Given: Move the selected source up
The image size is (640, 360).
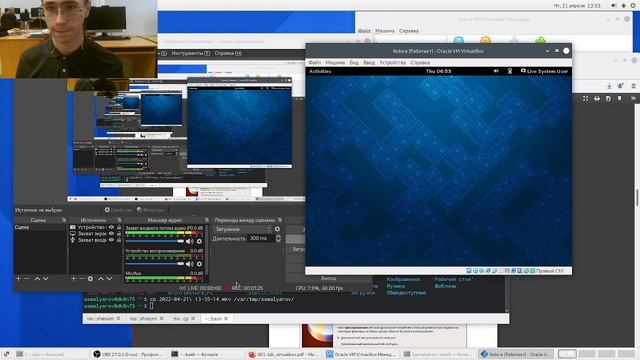Looking at the screenshot, I should click(101, 278).
